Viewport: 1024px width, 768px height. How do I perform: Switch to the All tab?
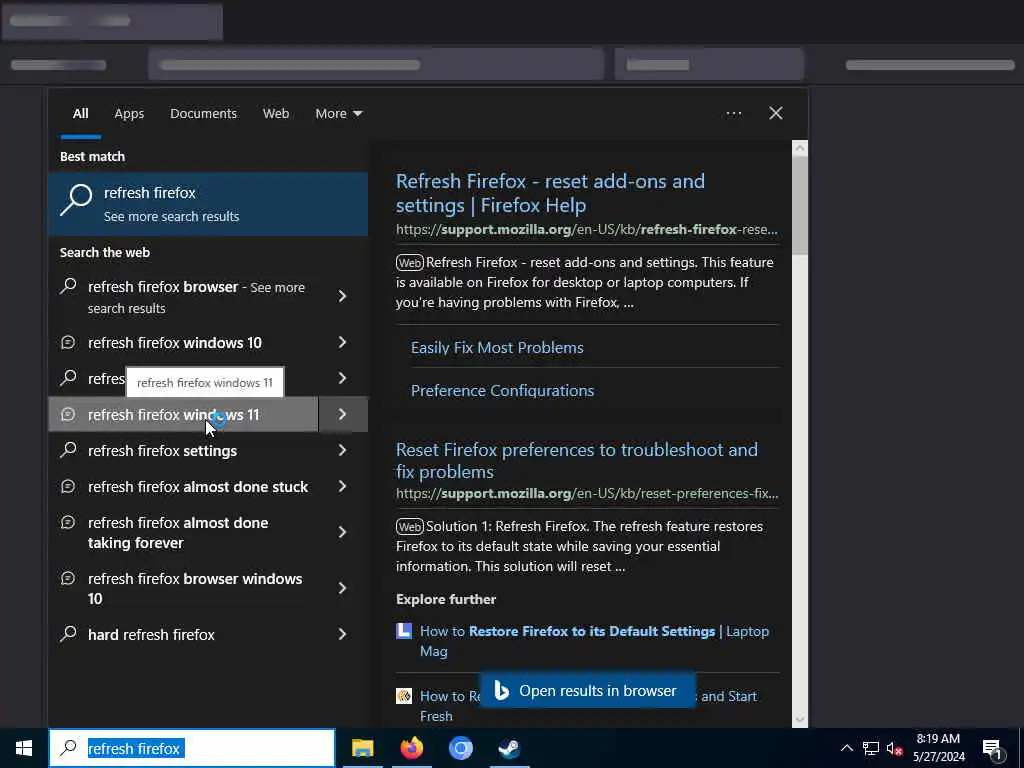coord(80,114)
